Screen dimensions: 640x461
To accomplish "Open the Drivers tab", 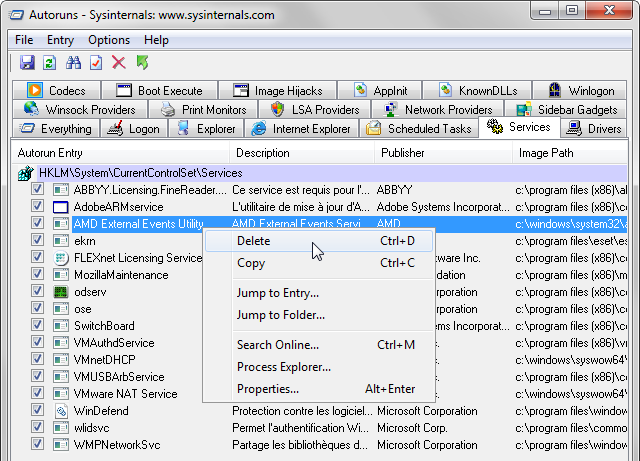I will point(593,129).
